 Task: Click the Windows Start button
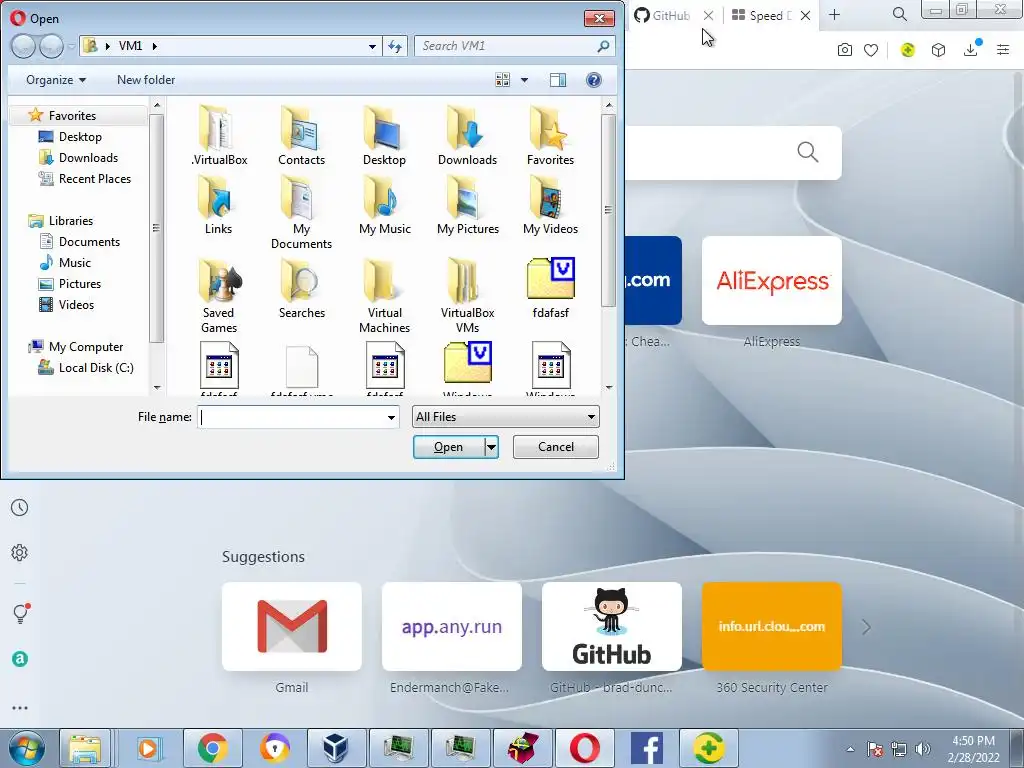coord(27,748)
